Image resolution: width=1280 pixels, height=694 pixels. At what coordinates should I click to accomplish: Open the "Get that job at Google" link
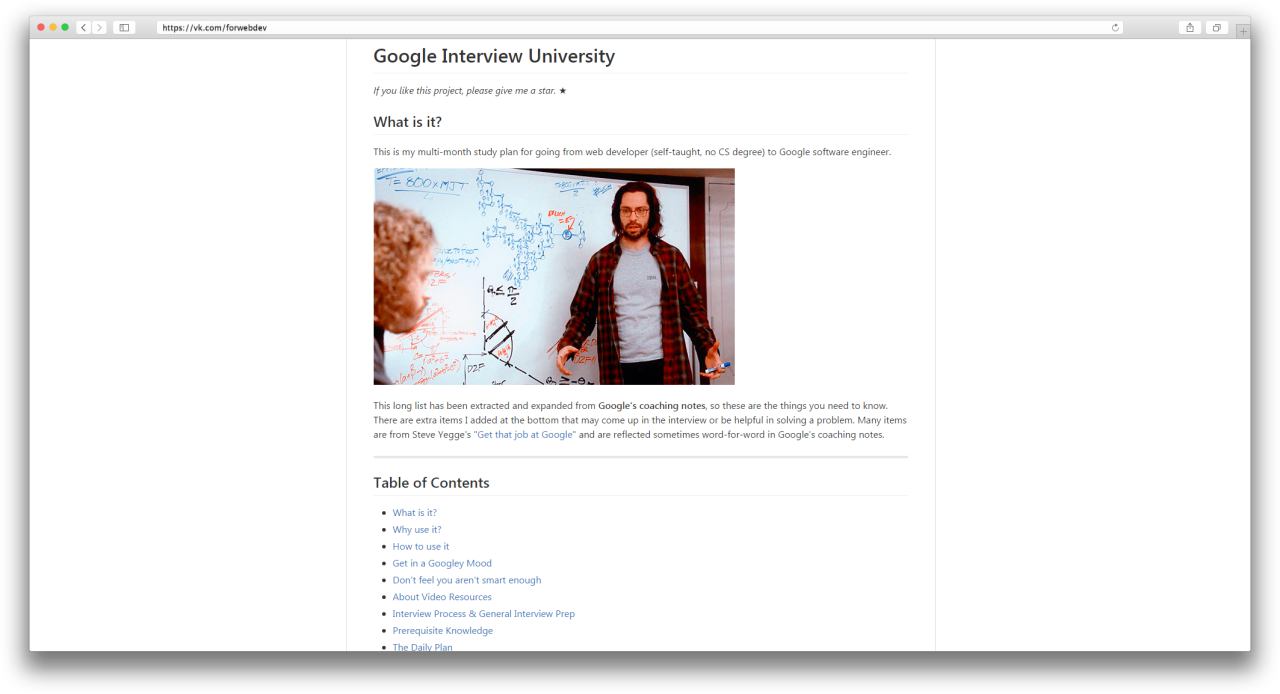click(524, 435)
